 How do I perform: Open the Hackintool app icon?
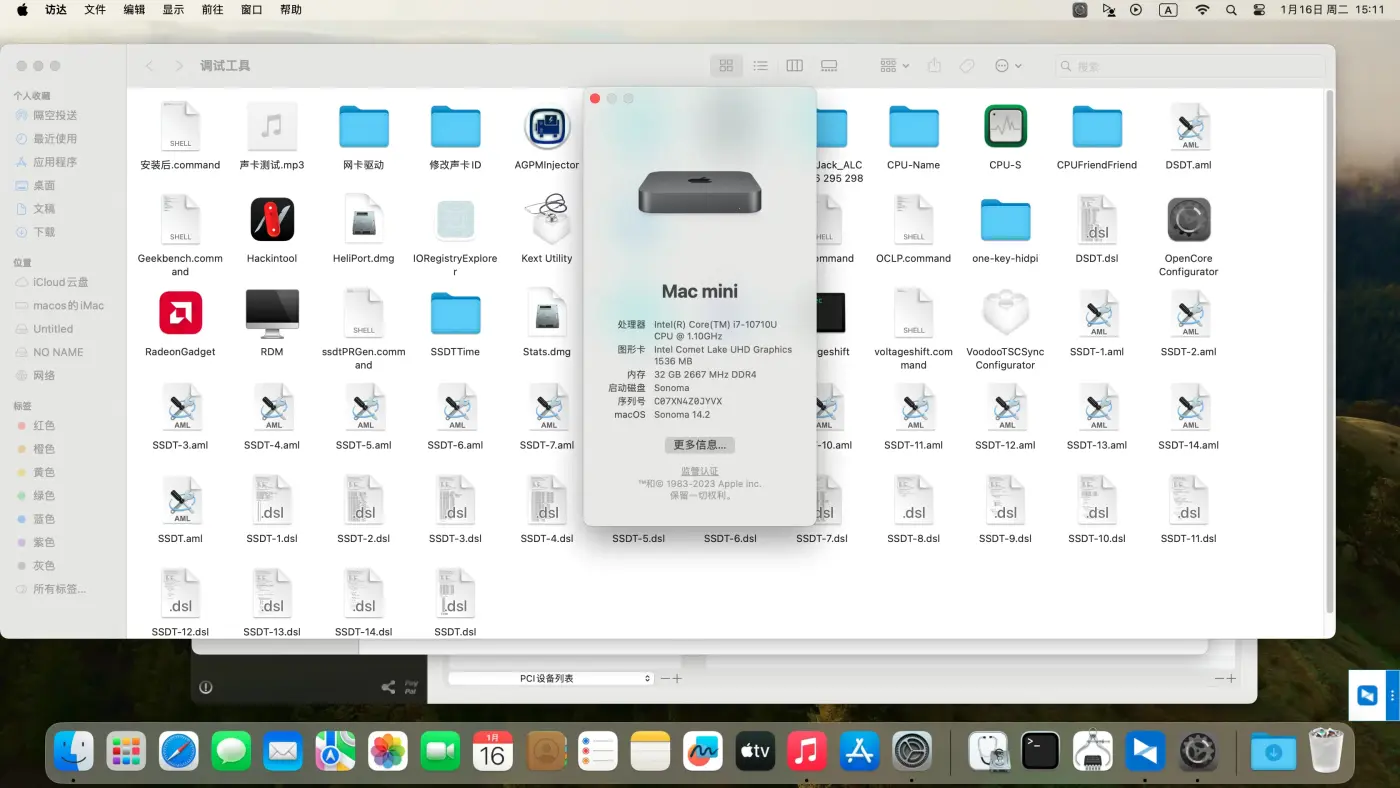271,219
